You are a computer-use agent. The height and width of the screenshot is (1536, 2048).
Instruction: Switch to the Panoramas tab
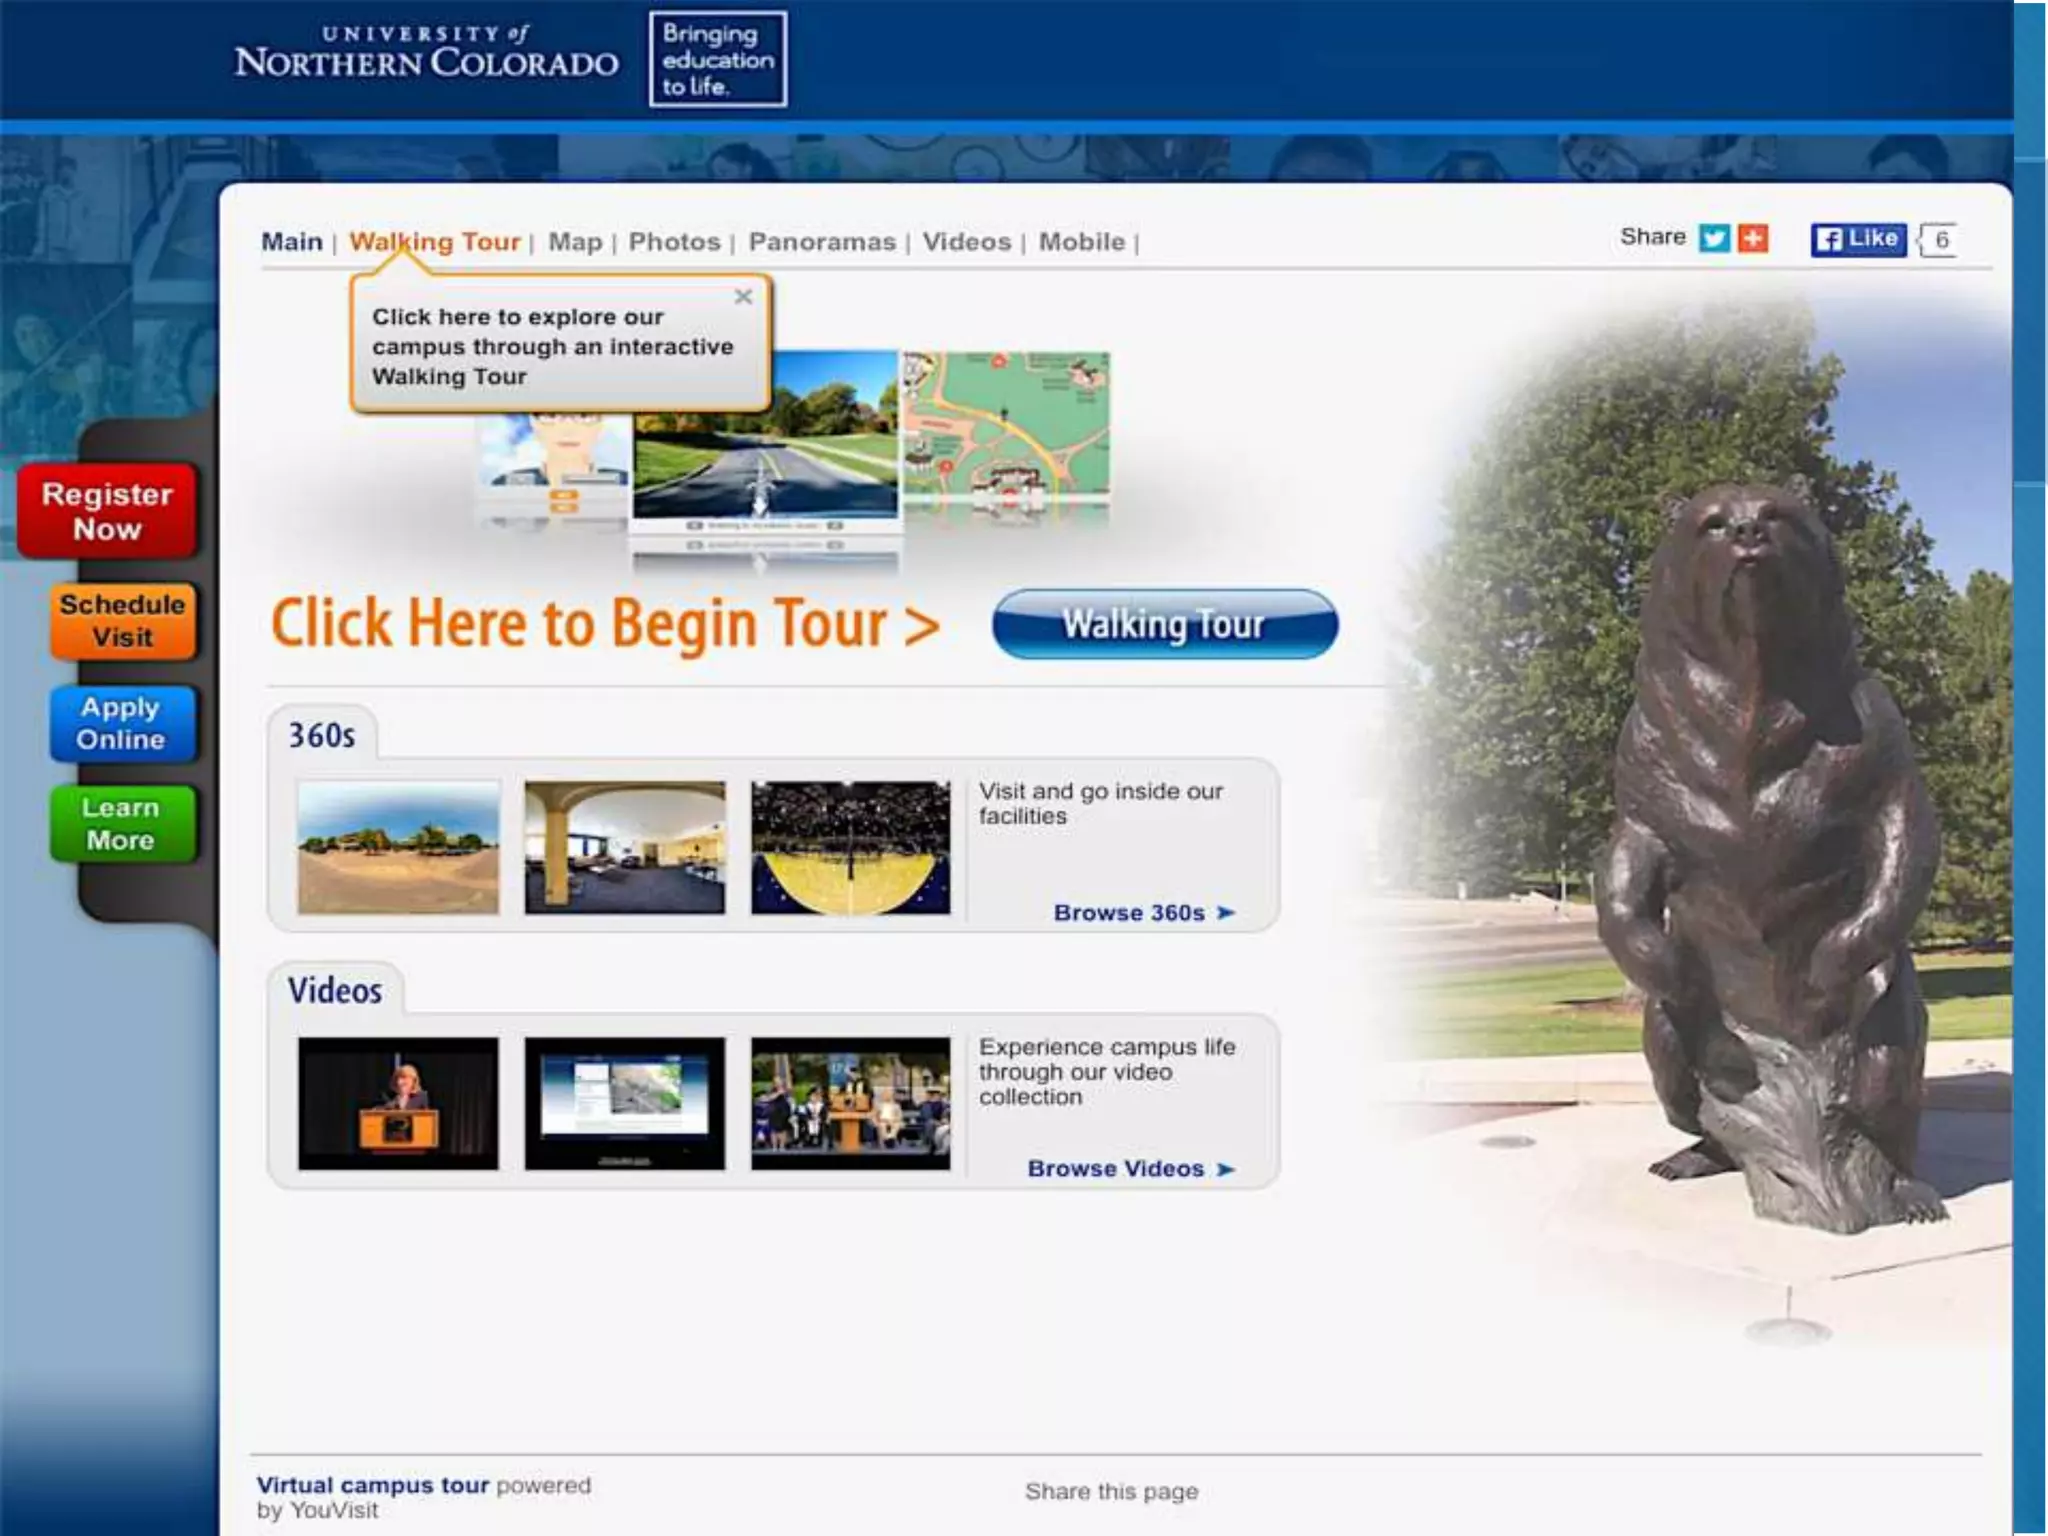[822, 242]
